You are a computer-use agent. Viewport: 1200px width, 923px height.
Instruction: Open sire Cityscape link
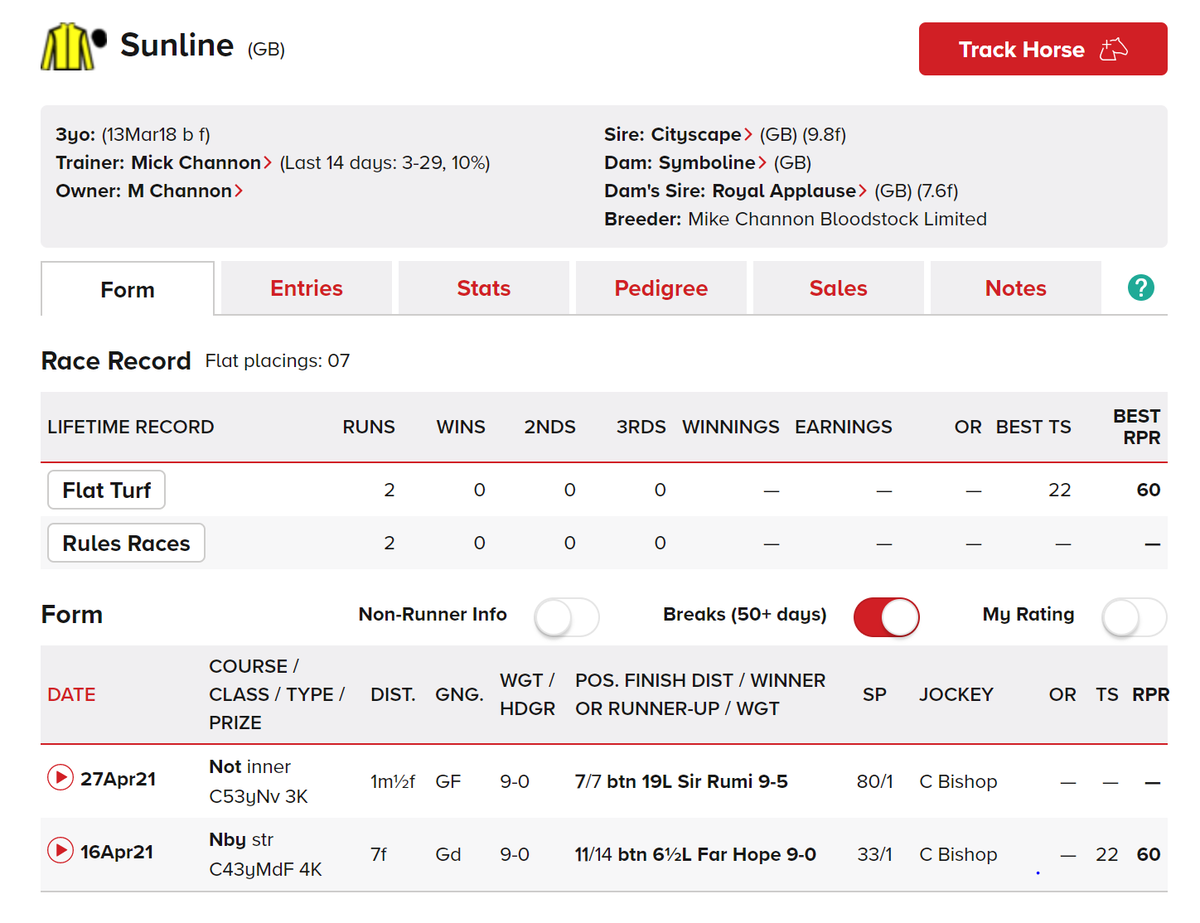[701, 134]
